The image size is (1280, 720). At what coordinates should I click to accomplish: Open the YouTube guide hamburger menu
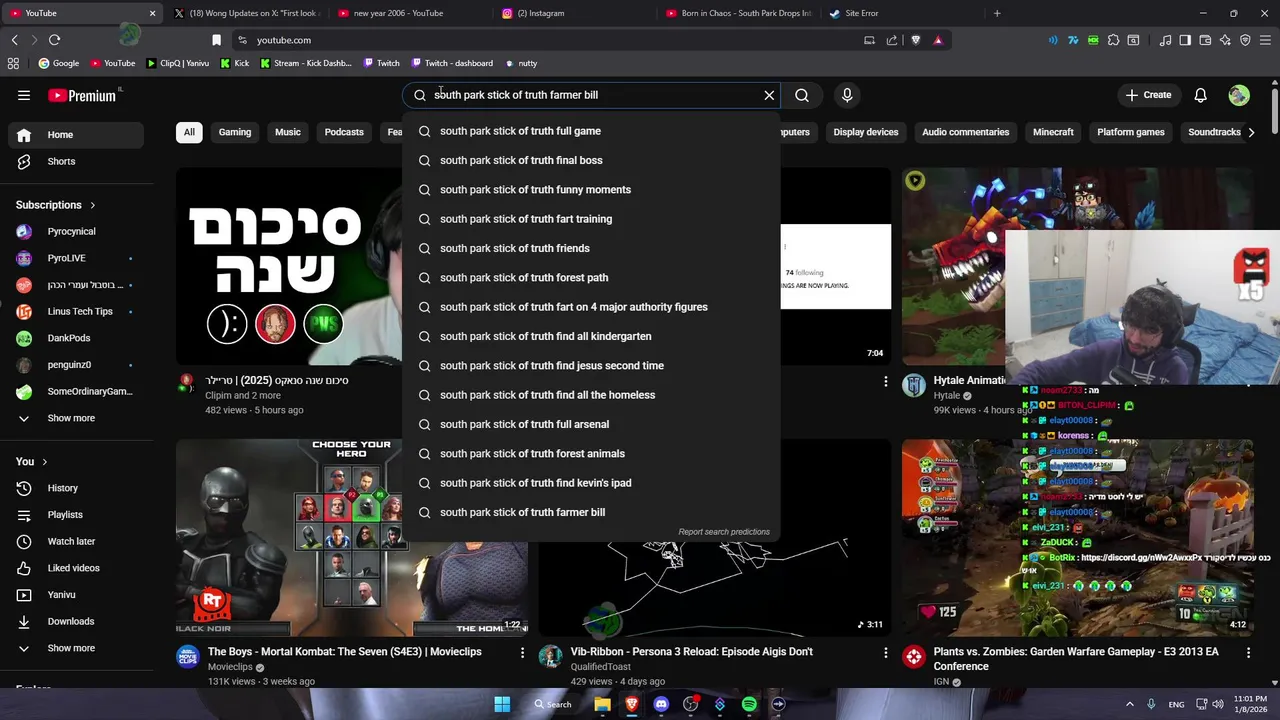tap(24, 95)
